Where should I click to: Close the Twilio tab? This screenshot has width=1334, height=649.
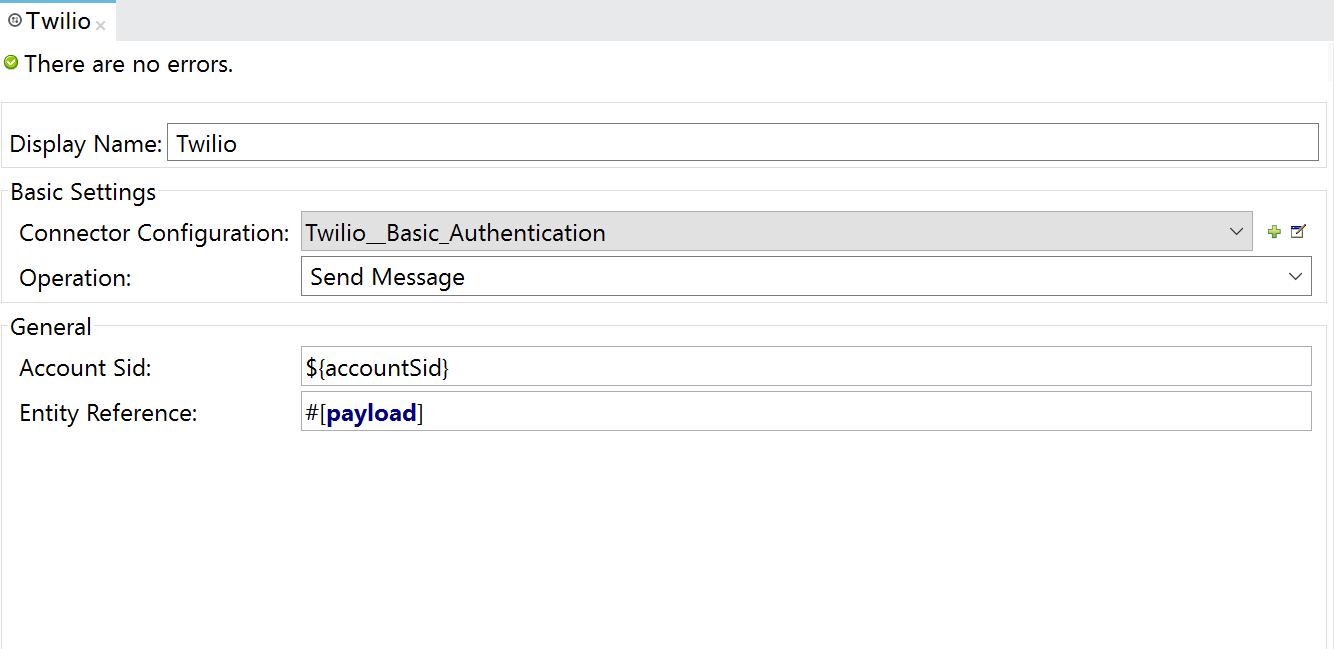coord(101,26)
